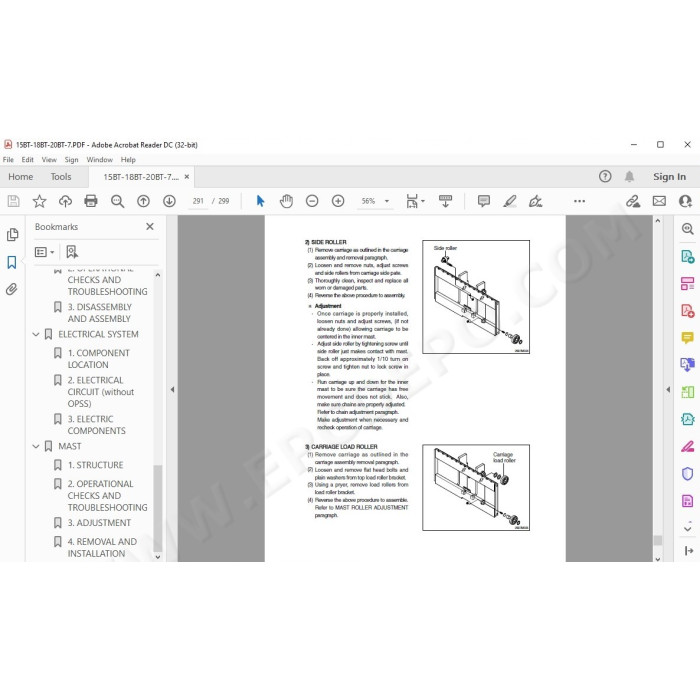Open Page Thumbnails panel
This screenshot has width=700, height=700.
[12, 234]
